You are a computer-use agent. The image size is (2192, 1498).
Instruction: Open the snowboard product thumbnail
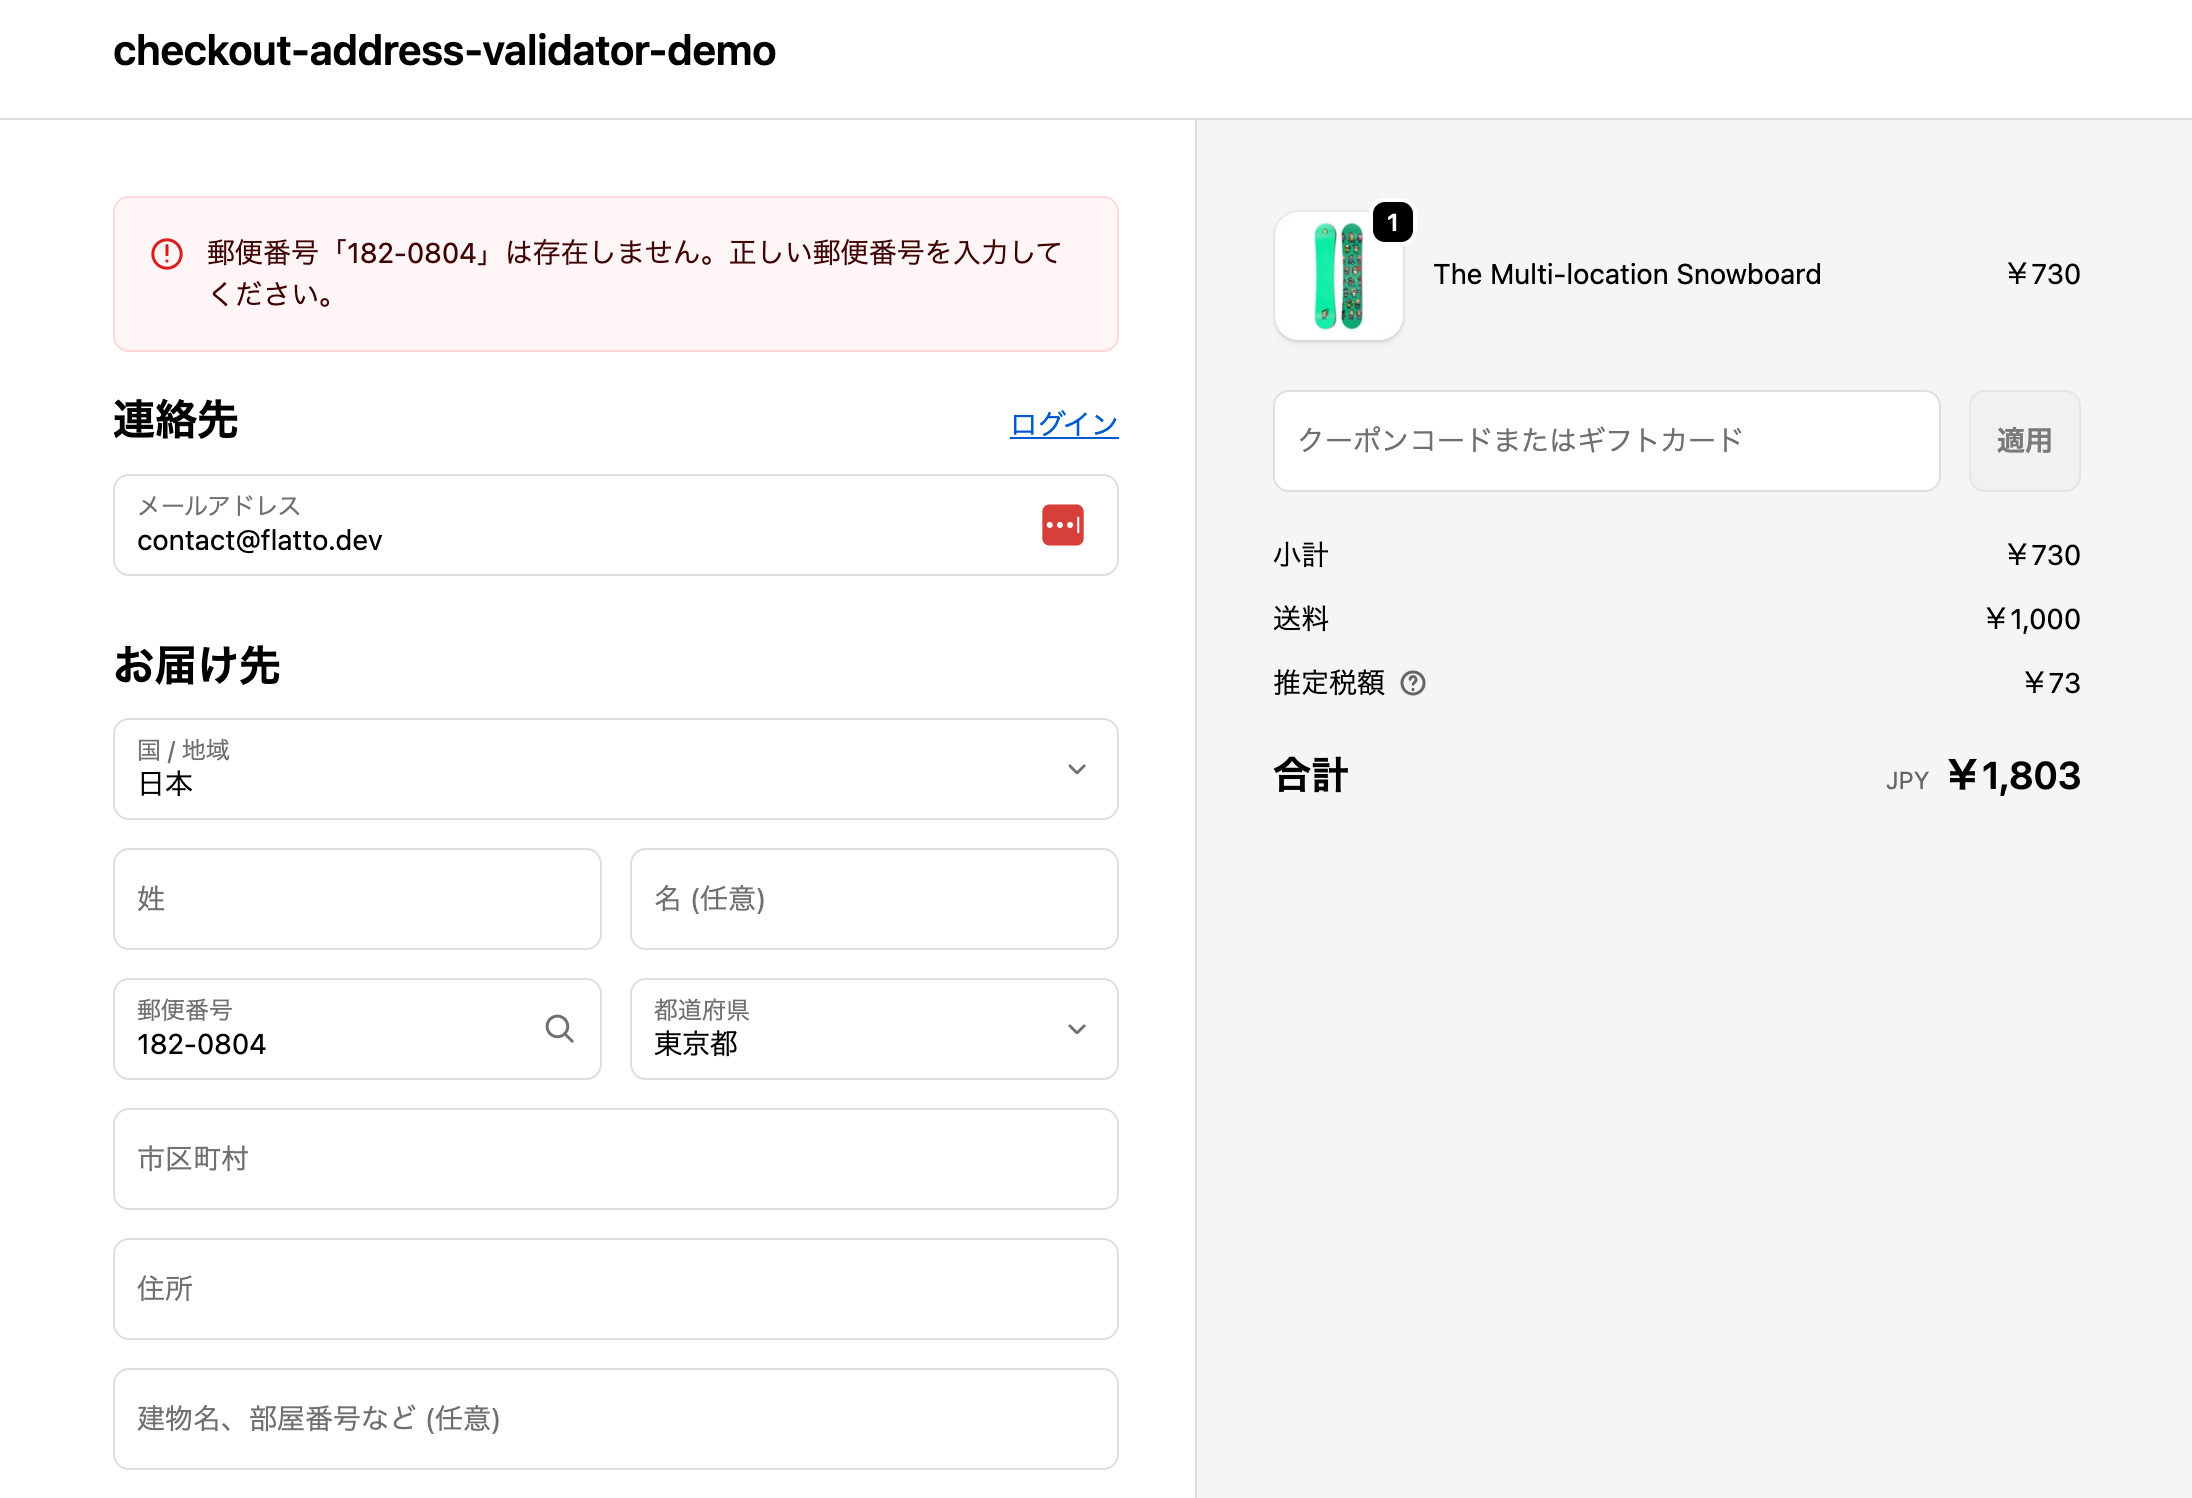(x=1338, y=276)
